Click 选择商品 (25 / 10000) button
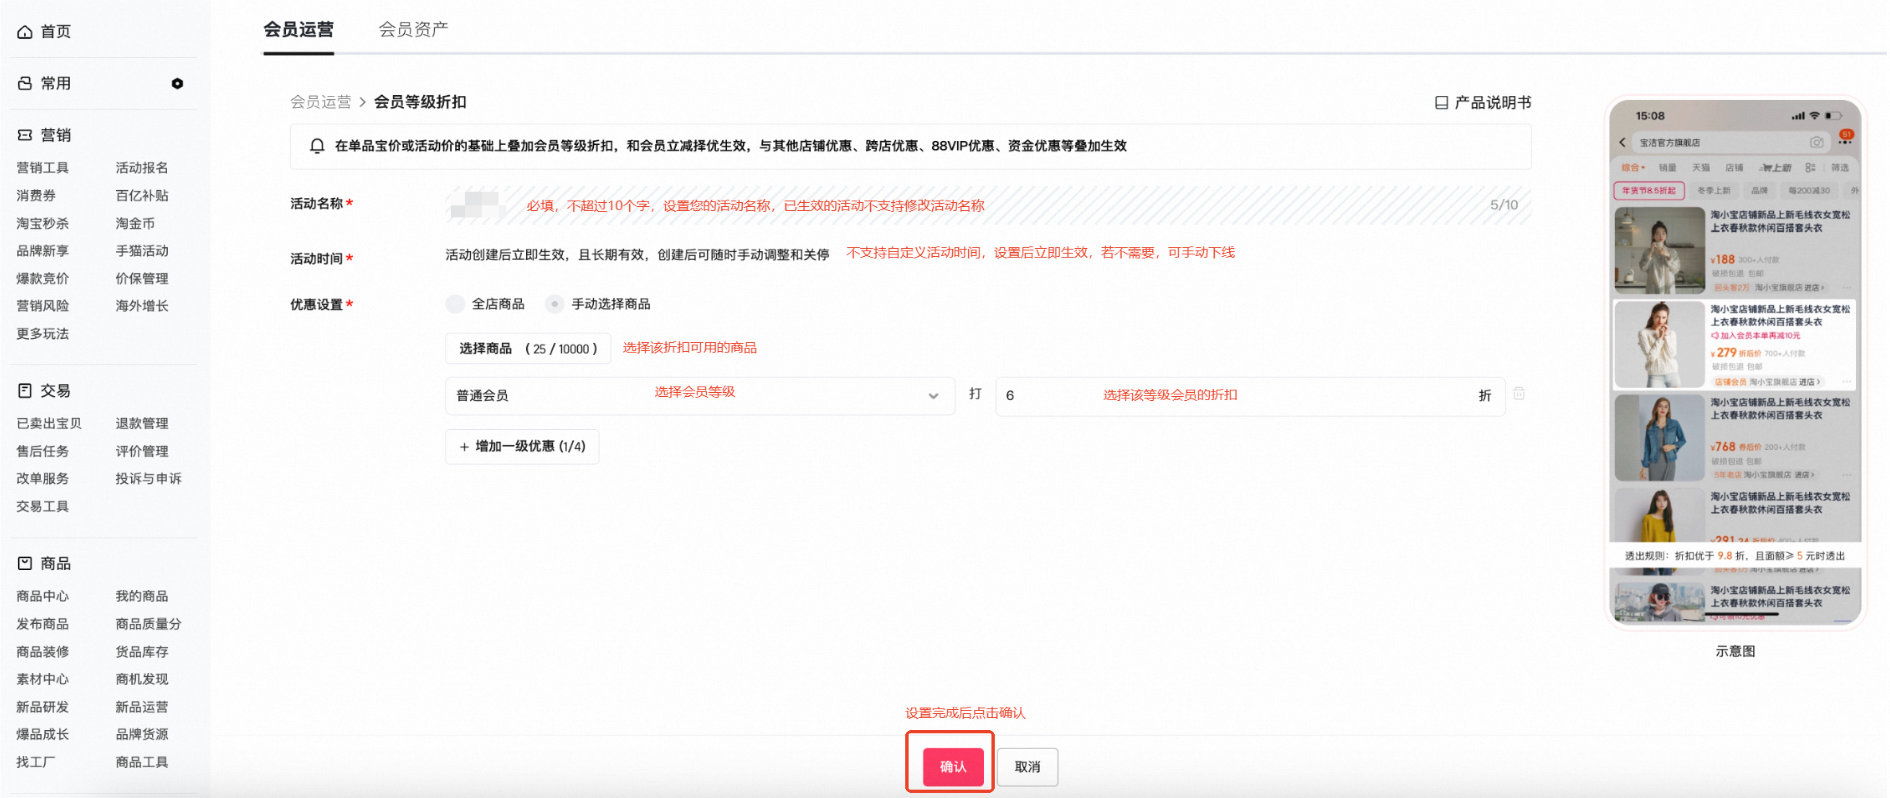This screenshot has width=1890, height=798. 528,348
